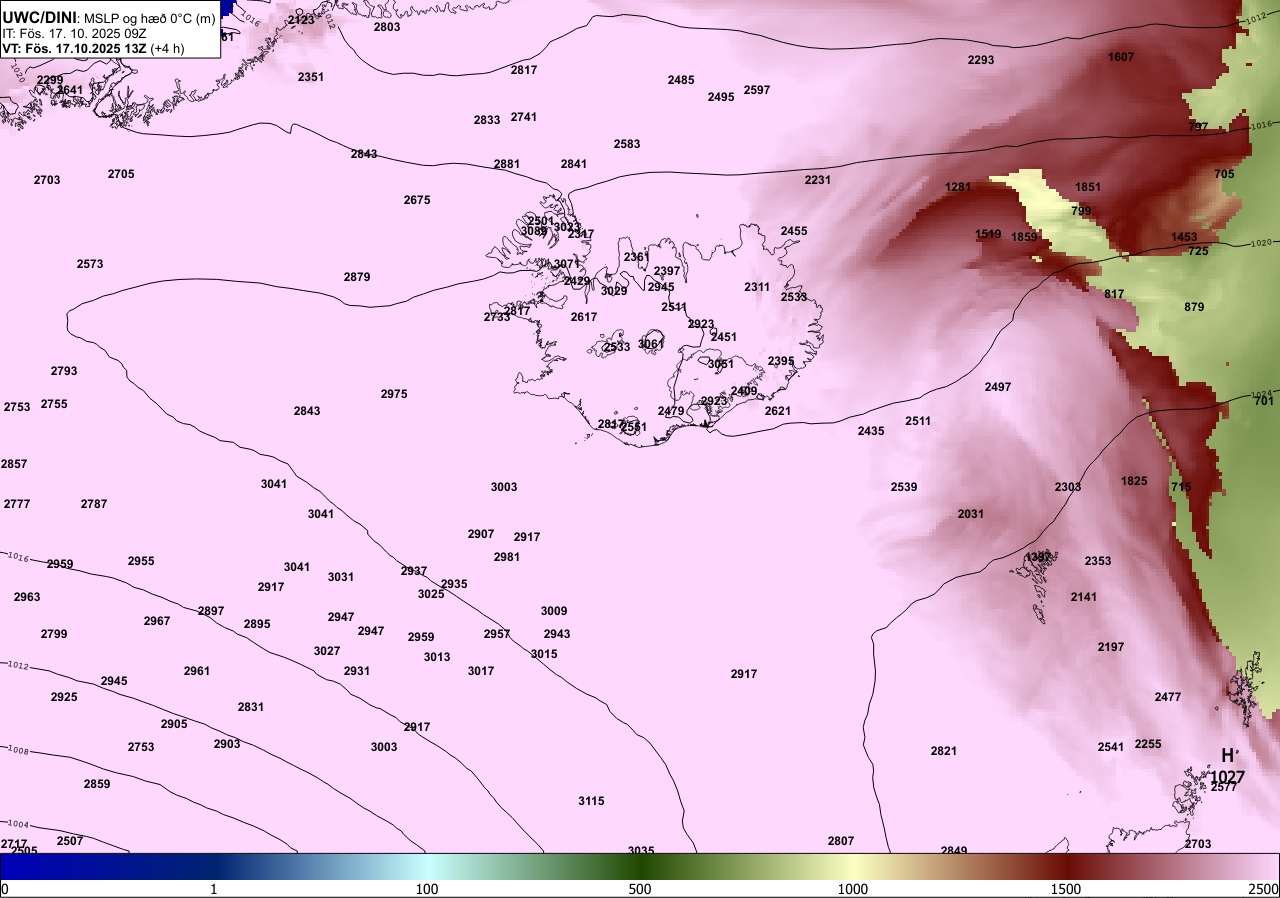Click the height value 2311 over east Iceland
The width and height of the screenshot is (1280, 898).
click(x=757, y=287)
